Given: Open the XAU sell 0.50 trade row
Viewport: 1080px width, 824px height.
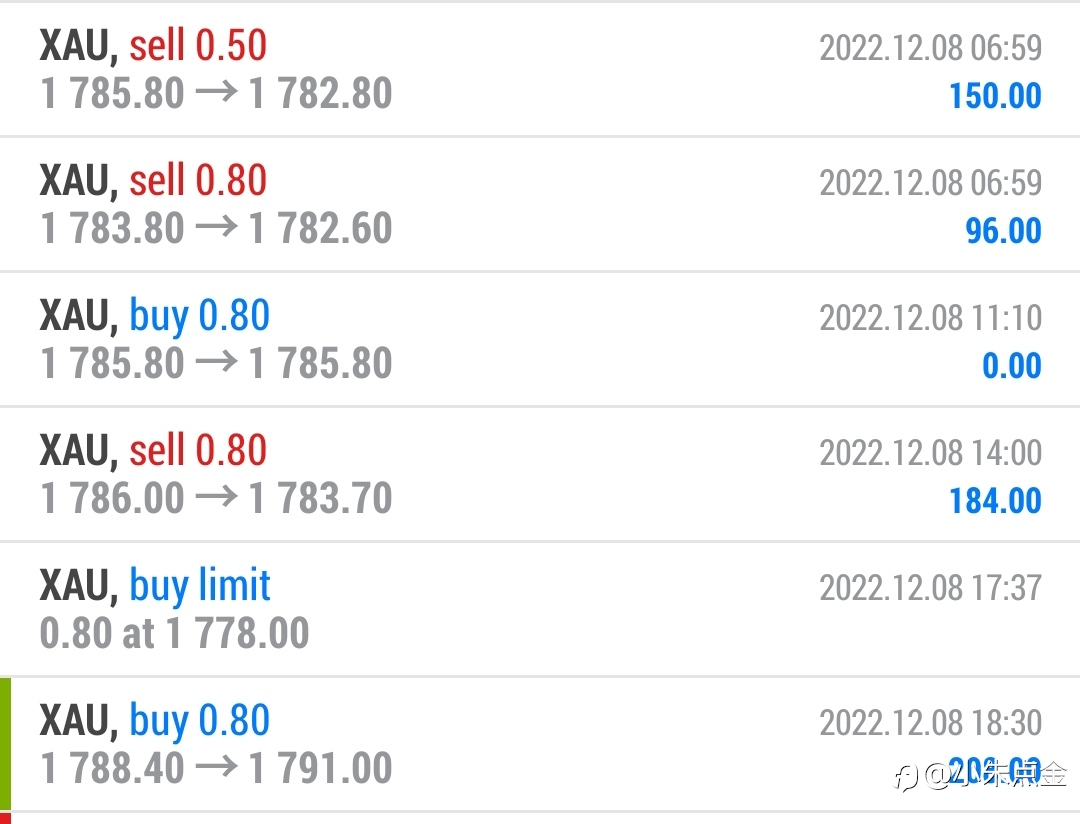Looking at the screenshot, I should (x=540, y=69).
